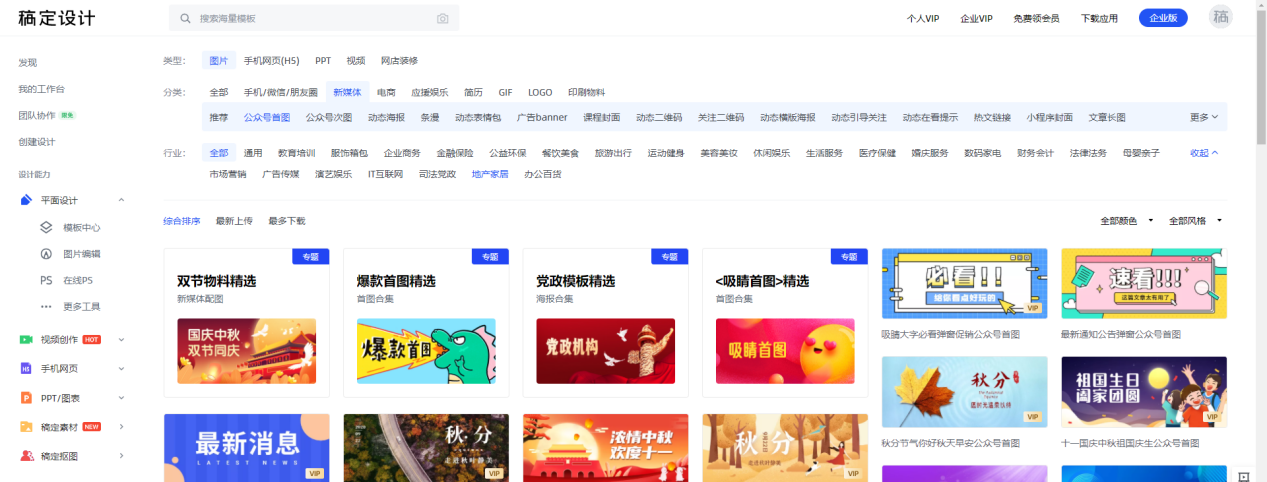The image size is (1267, 482).
Task: Click the 手机网页 H5 icon
Action: point(26,368)
